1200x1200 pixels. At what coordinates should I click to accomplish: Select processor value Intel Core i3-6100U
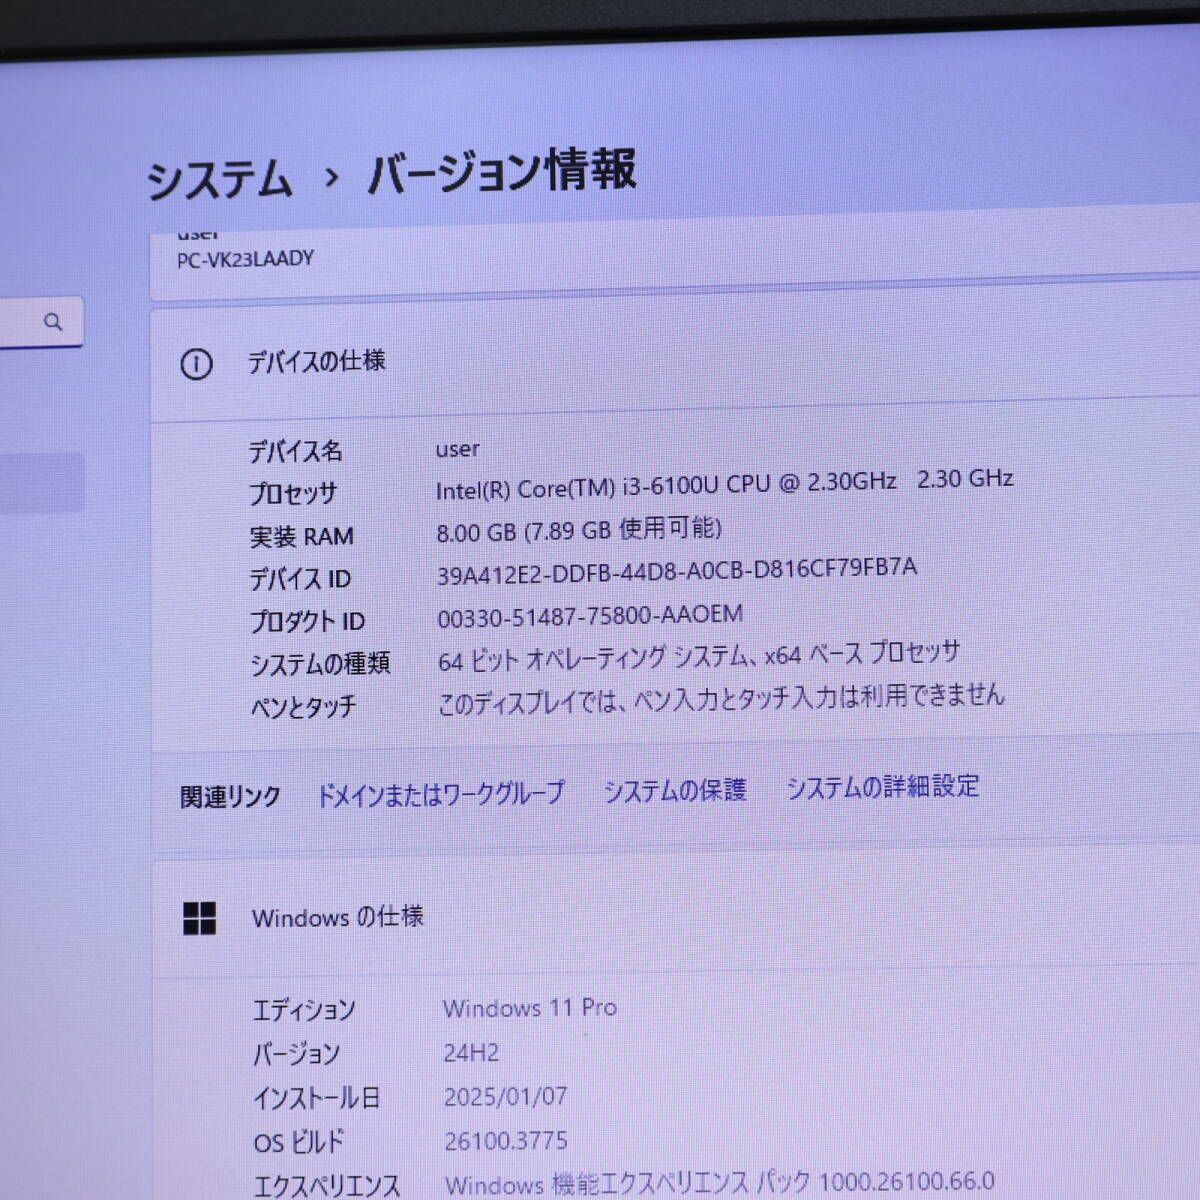(x=725, y=484)
